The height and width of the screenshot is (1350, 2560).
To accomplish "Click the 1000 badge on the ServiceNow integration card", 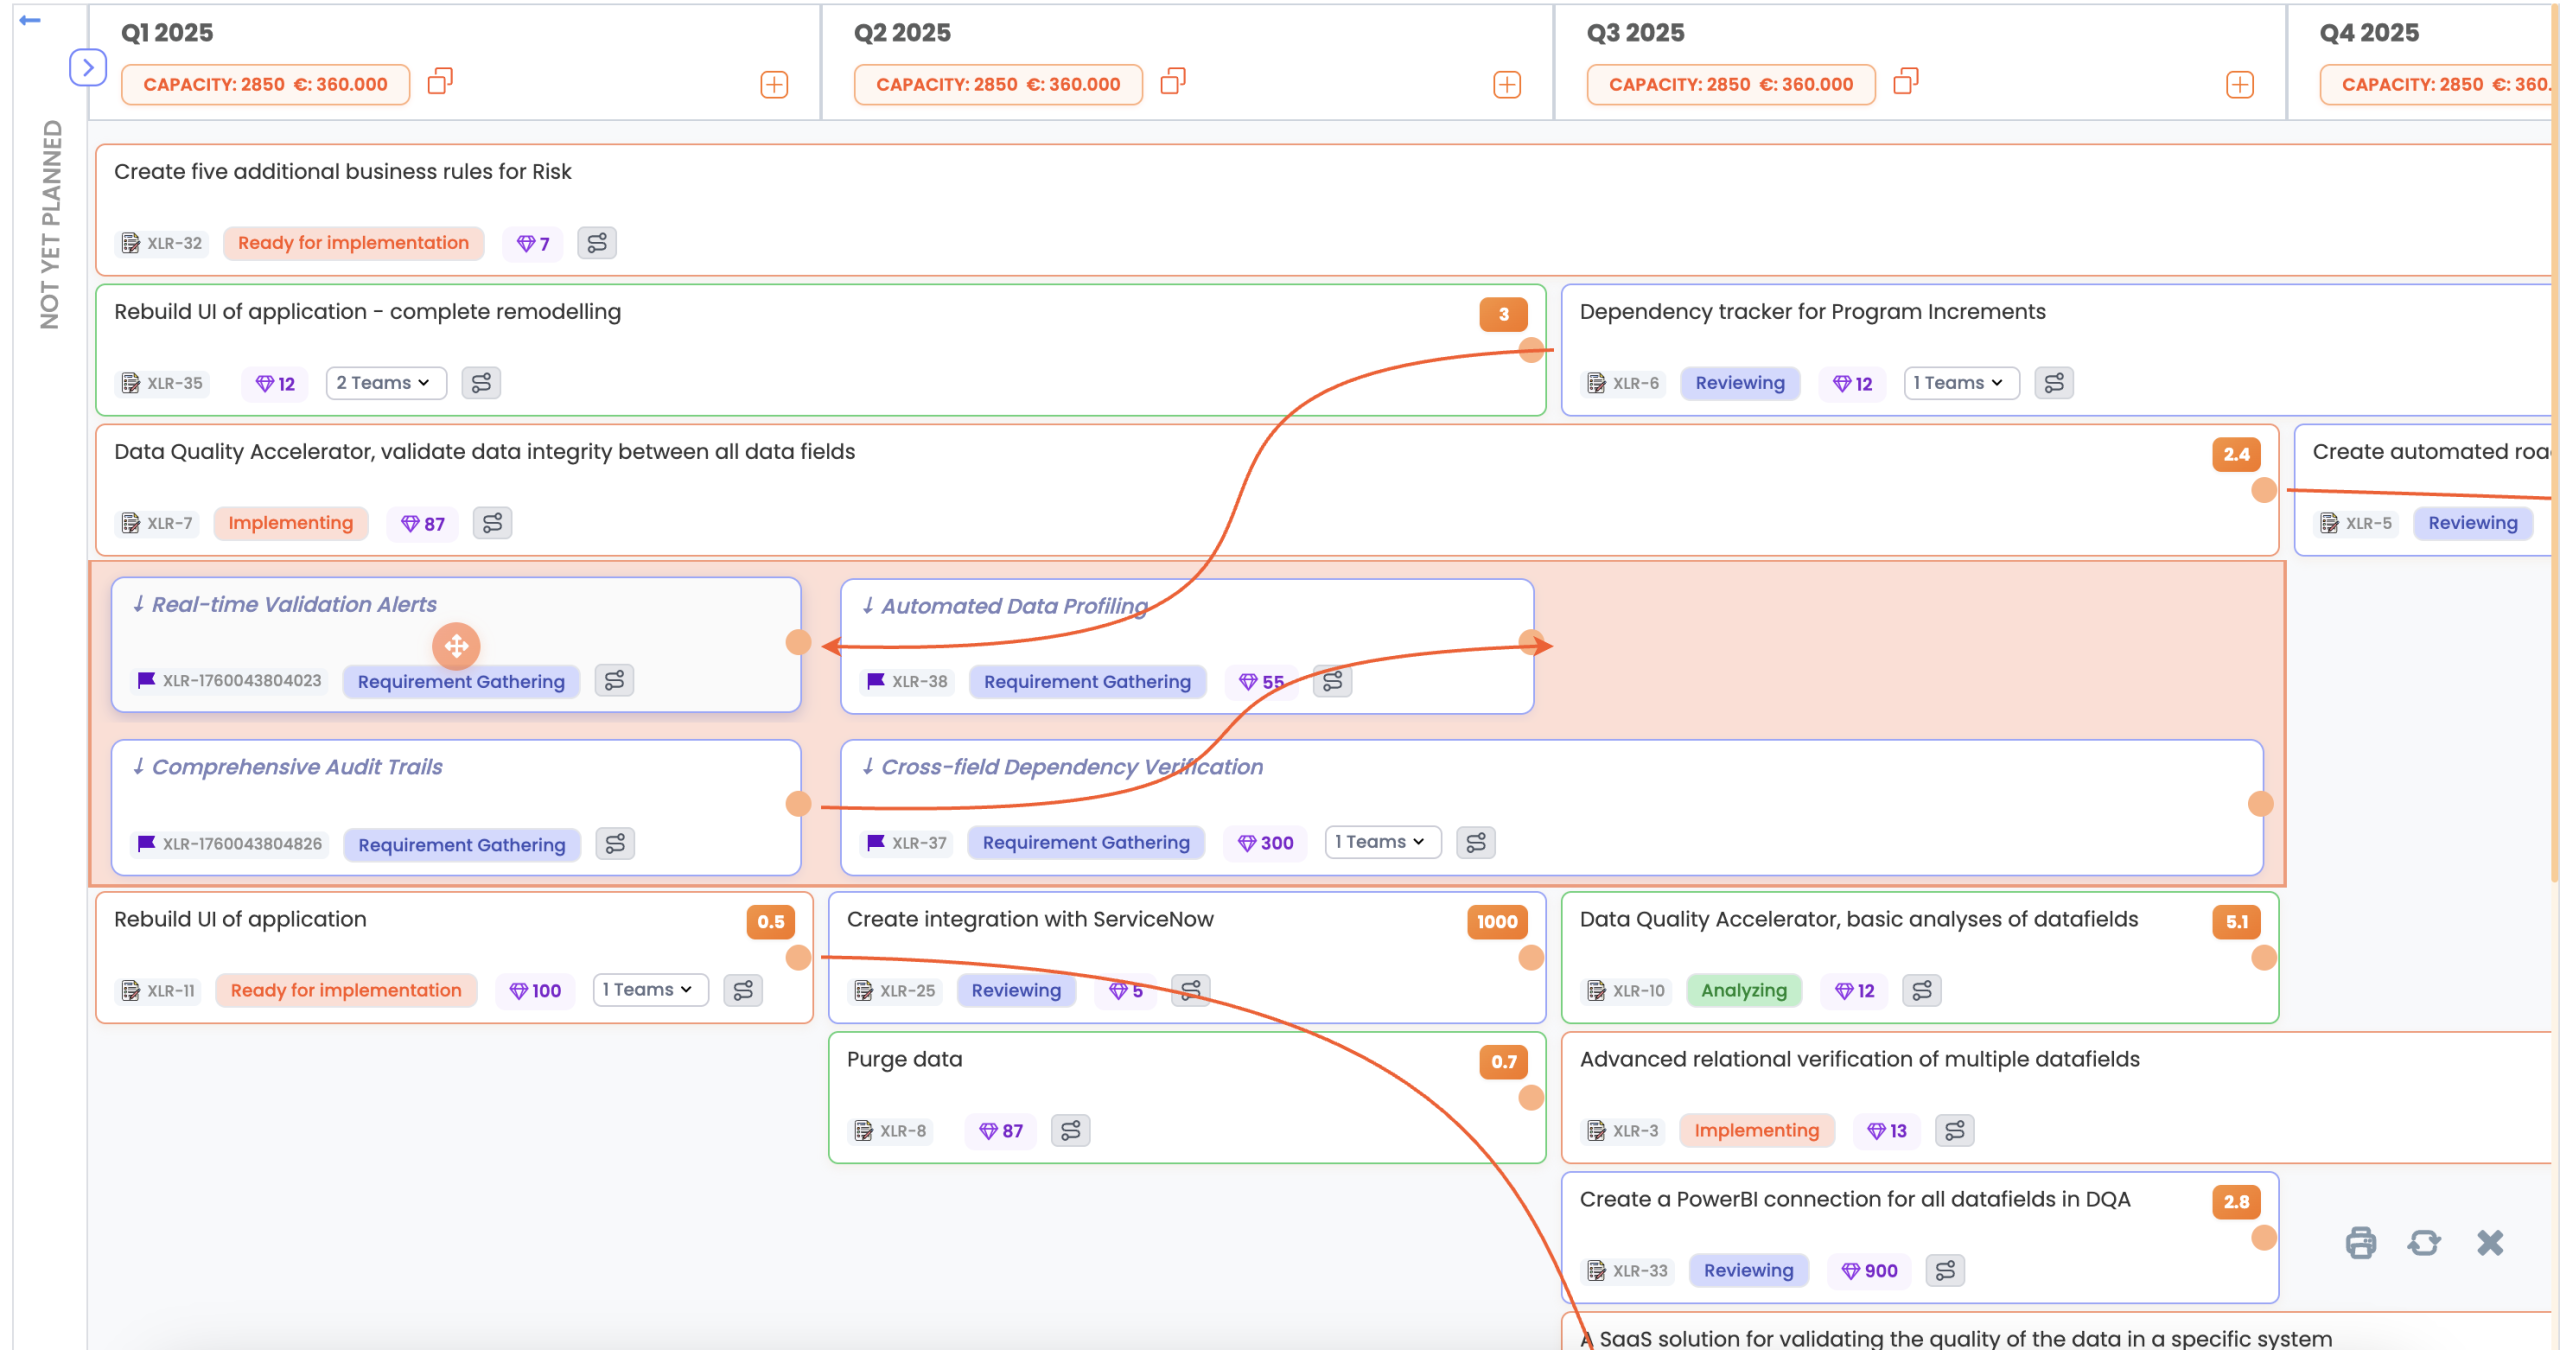I will (x=1496, y=922).
